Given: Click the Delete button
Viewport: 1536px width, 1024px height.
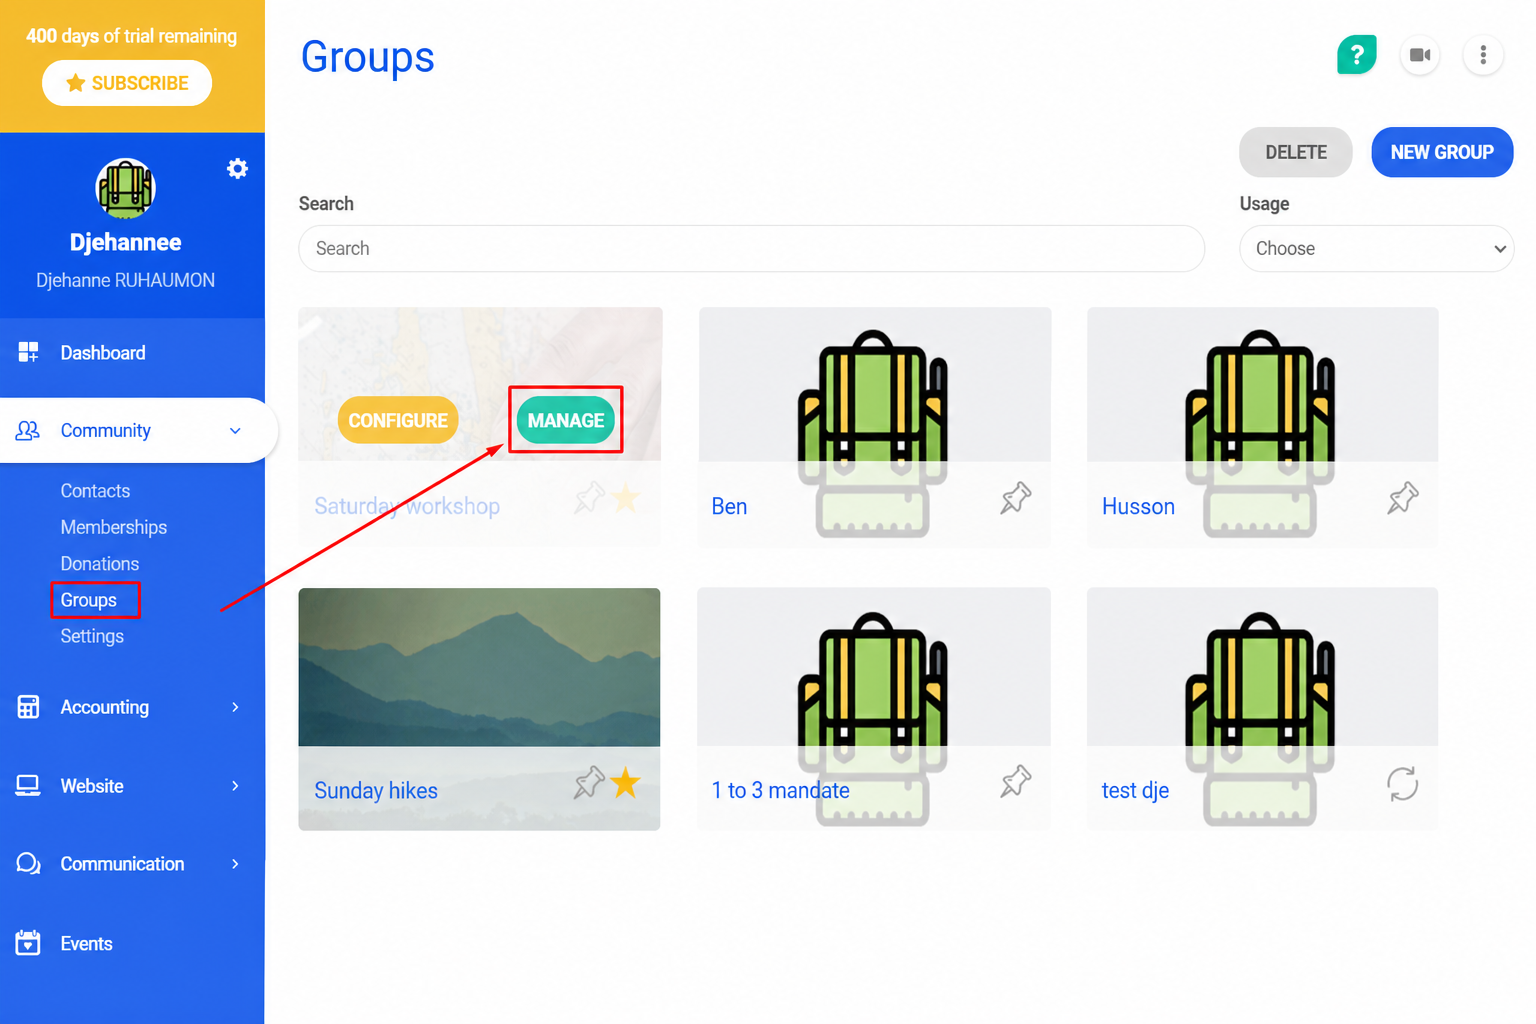Looking at the screenshot, I should [x=1296, y=152].
